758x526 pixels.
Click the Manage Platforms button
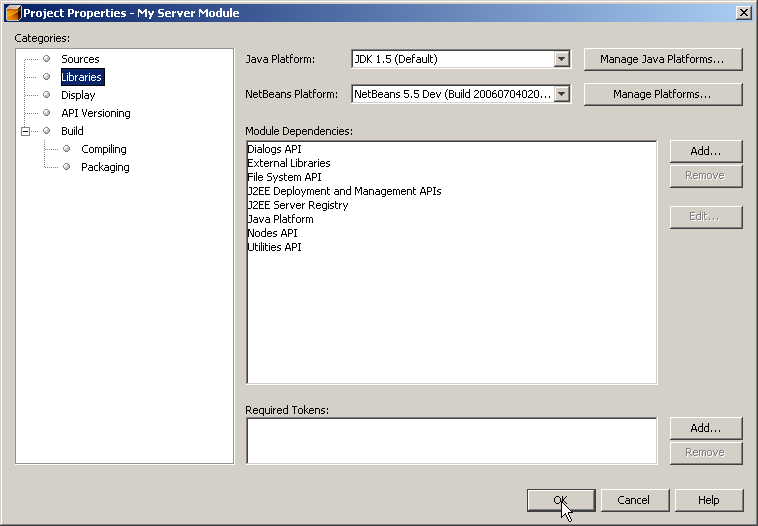(662, 94)
